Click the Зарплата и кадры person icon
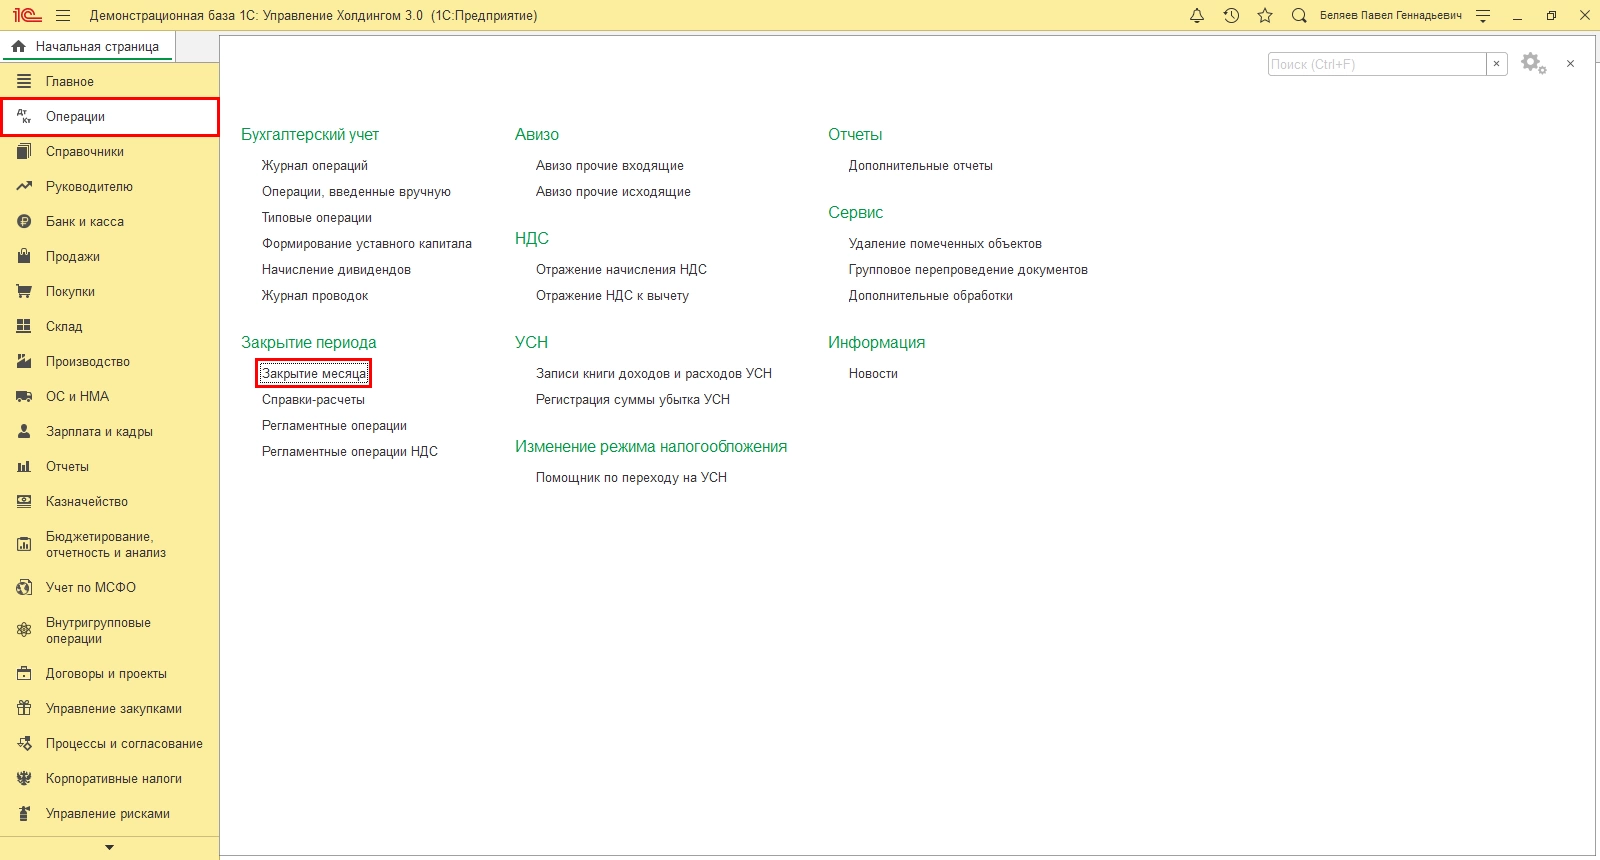This screenshot has height=860, width=1600. click(x=24, y=432)
